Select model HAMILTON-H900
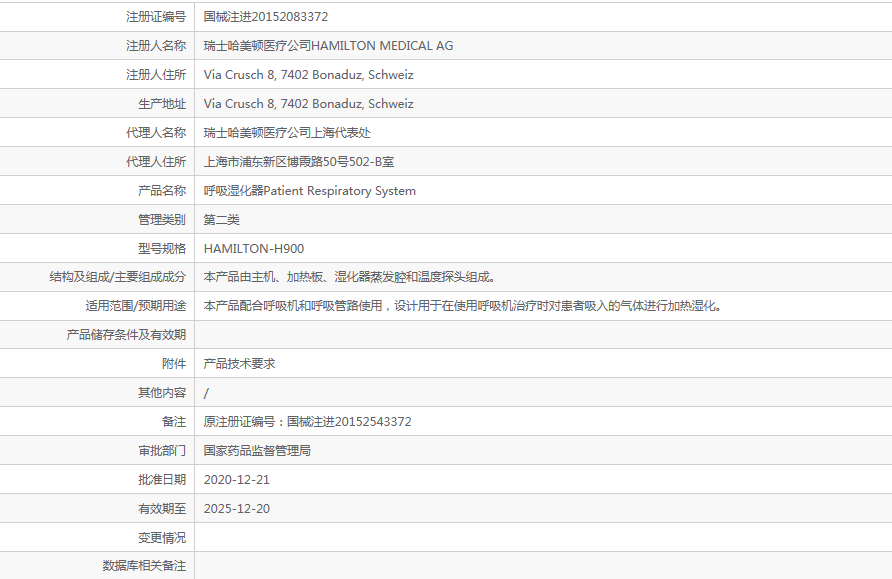The image size is (892, 579). [254, 249]
